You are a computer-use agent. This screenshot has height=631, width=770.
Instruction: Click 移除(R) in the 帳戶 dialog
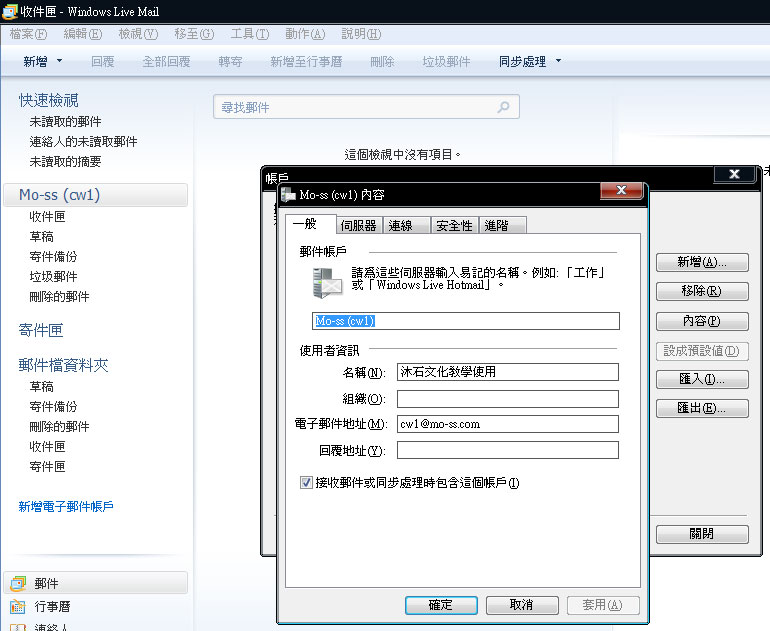point(702,291)
